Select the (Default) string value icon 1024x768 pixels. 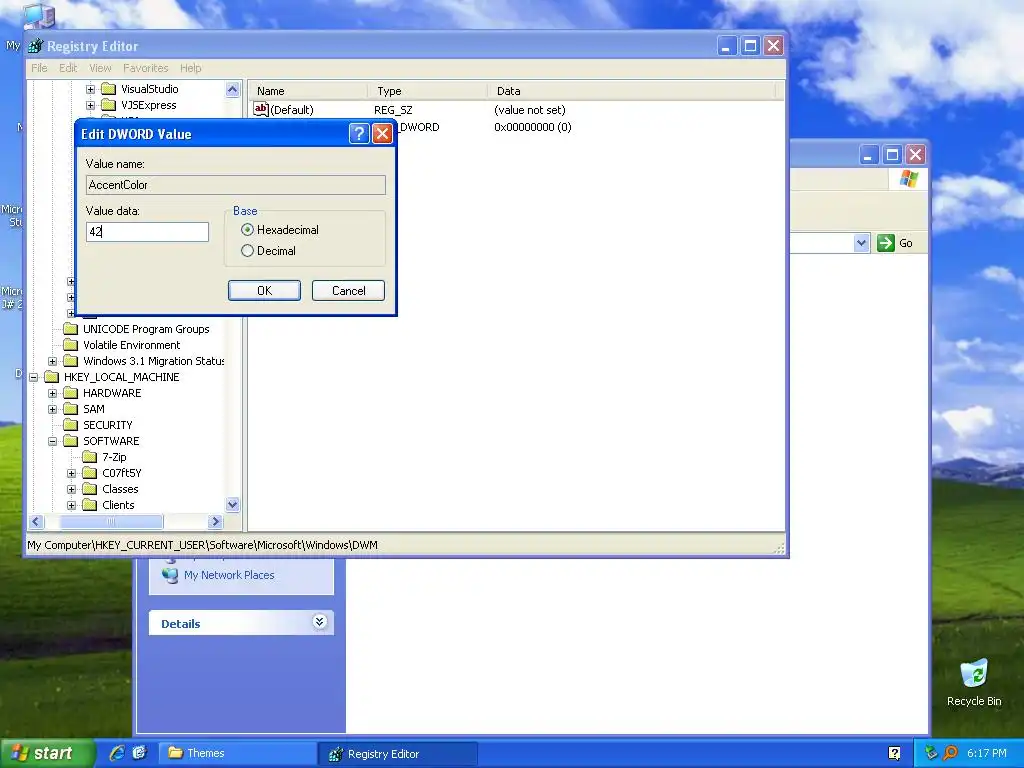point(261,110)
